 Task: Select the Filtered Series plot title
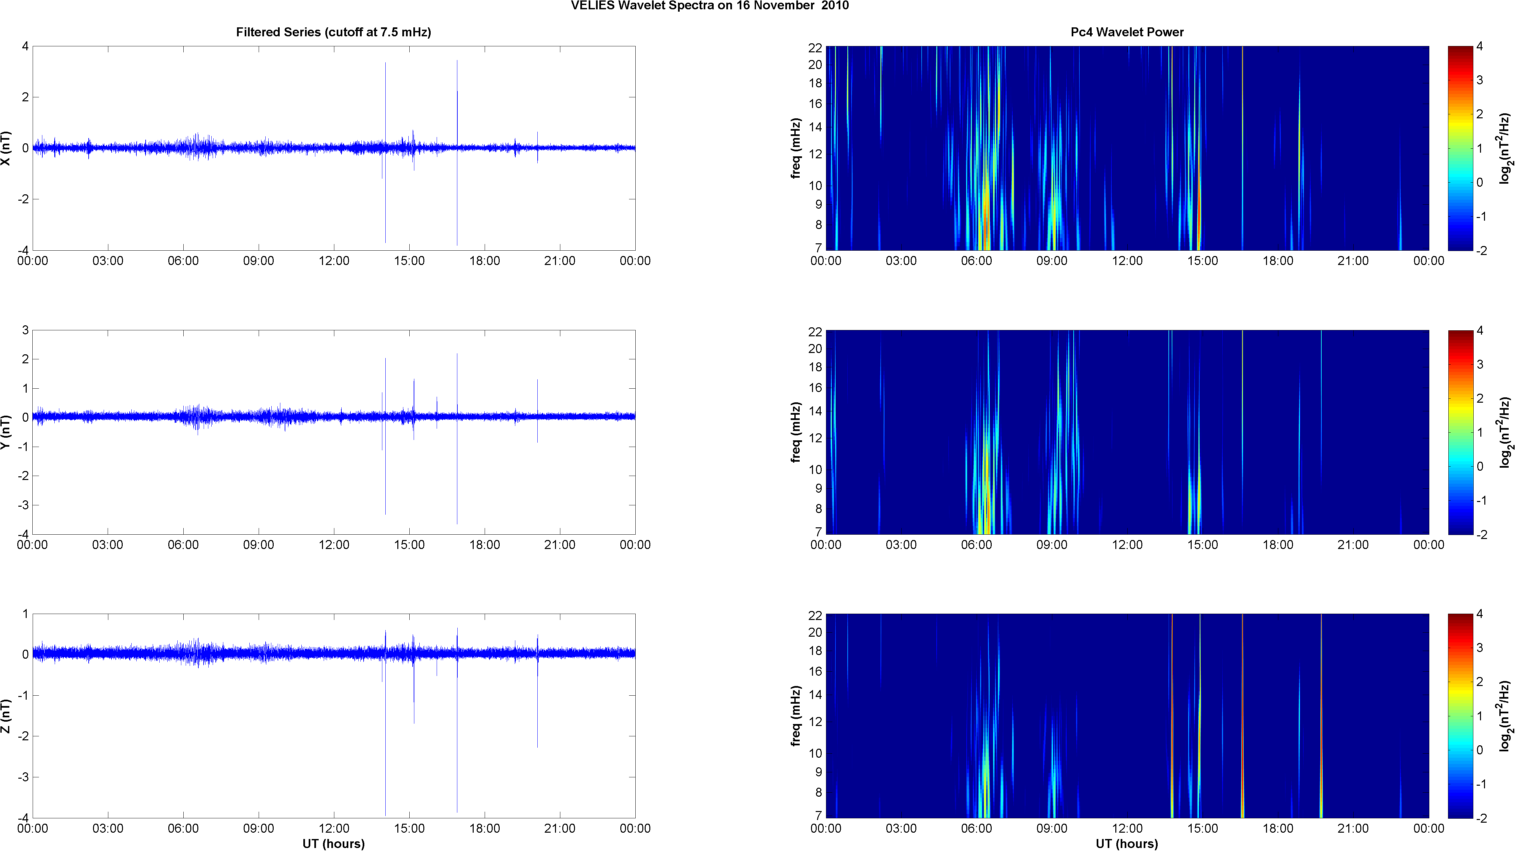[x=333, y=32]
